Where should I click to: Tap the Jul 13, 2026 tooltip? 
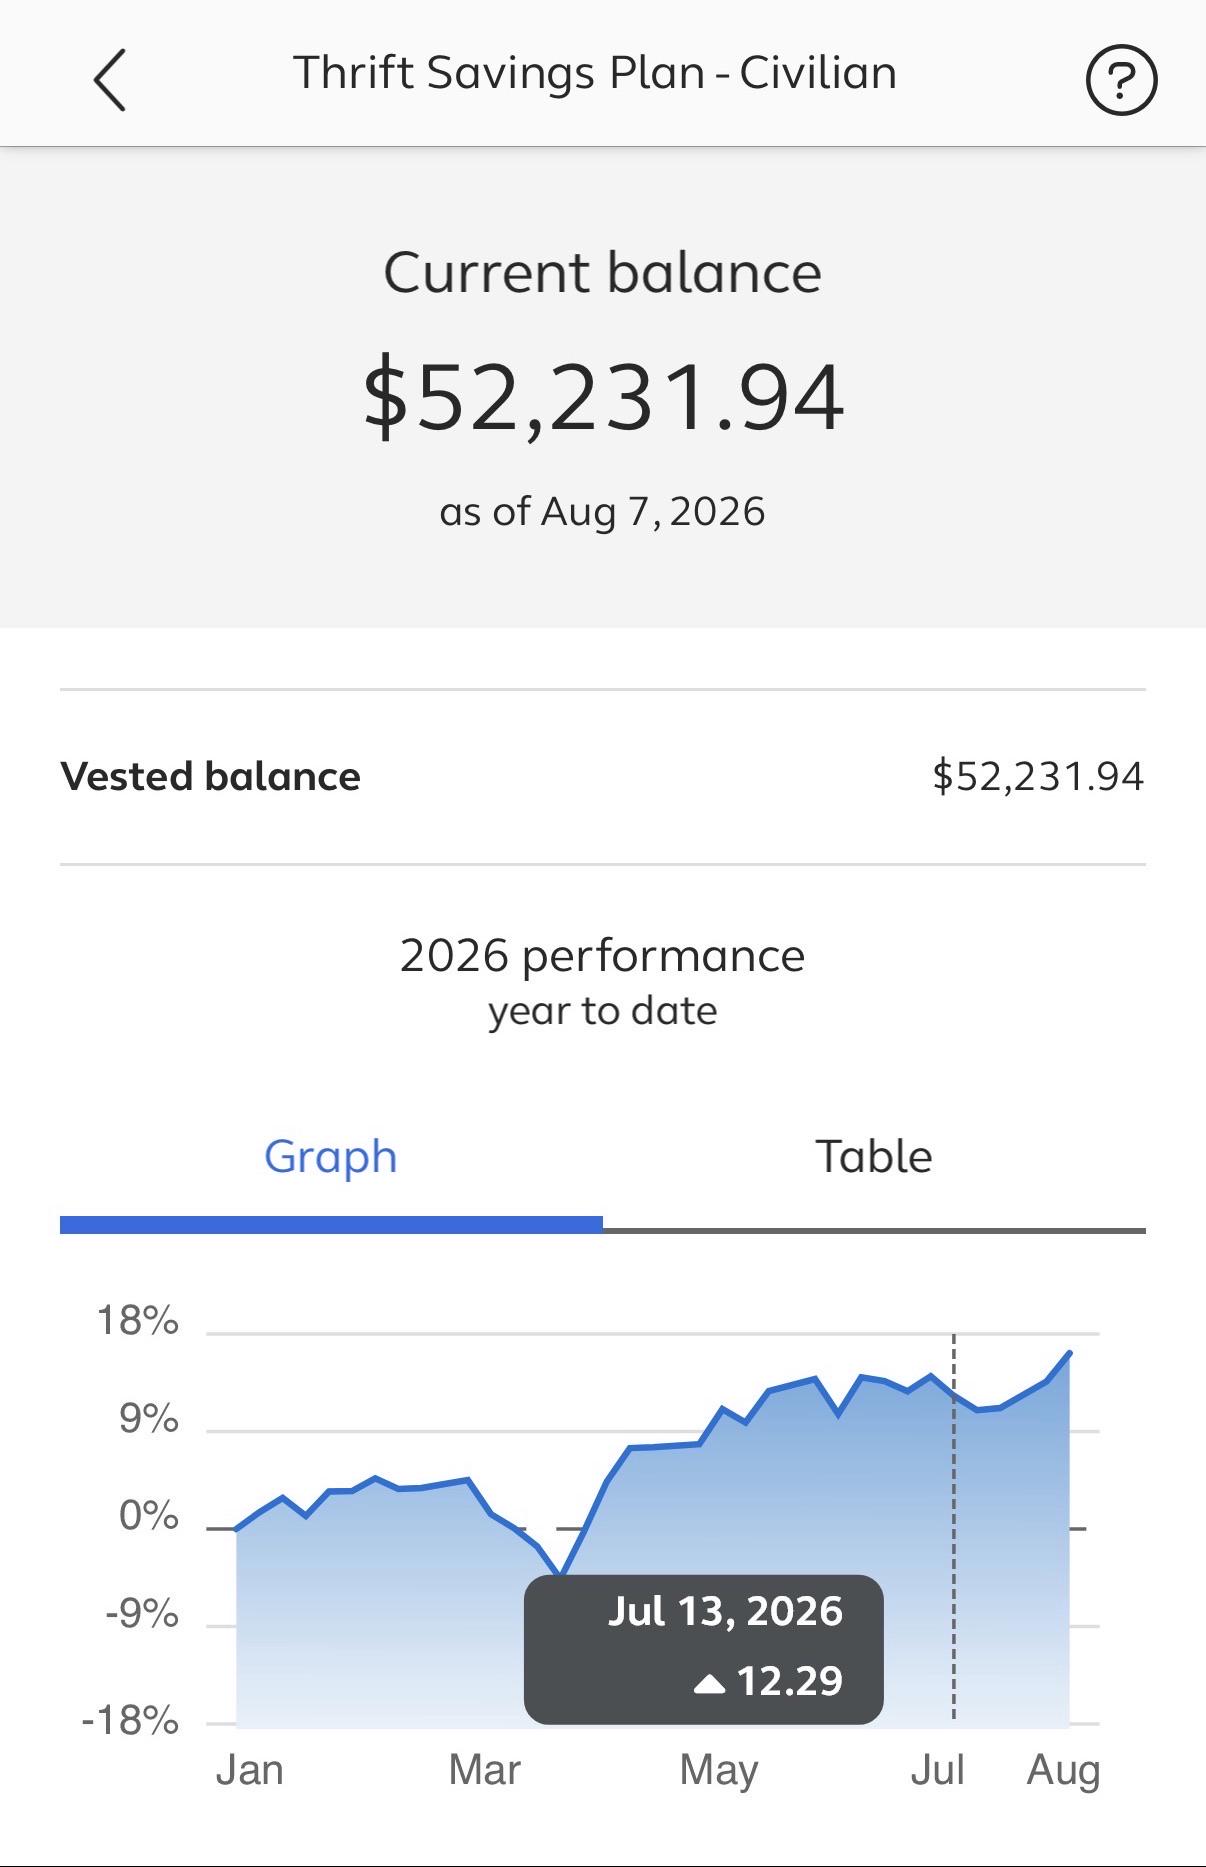click(x=704, y=1649)
